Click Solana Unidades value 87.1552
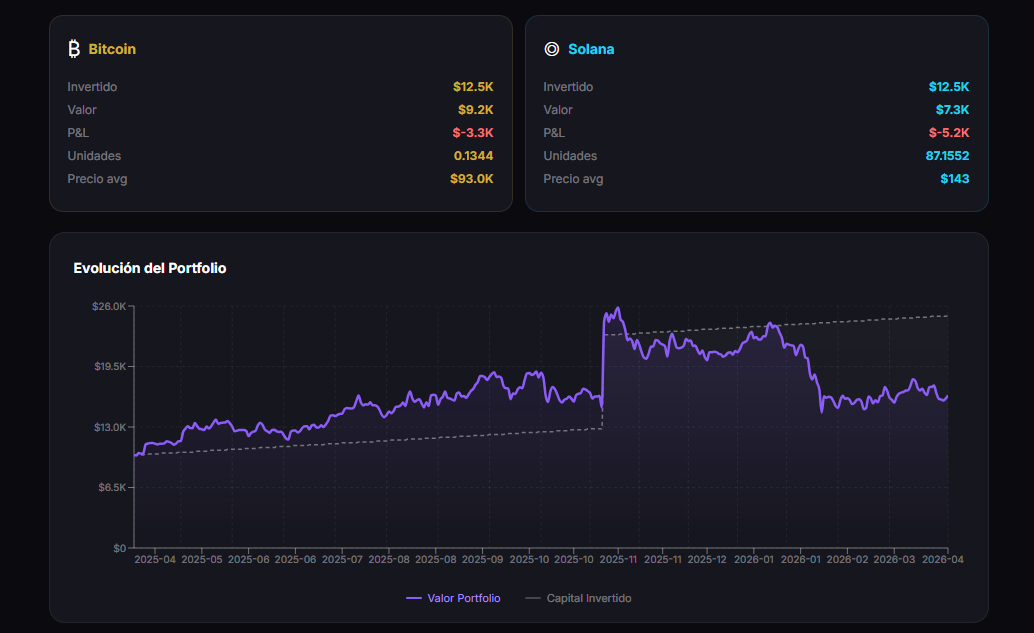Screen dimensions: 1034x633 pyautogui.click(x=948, y=156)
